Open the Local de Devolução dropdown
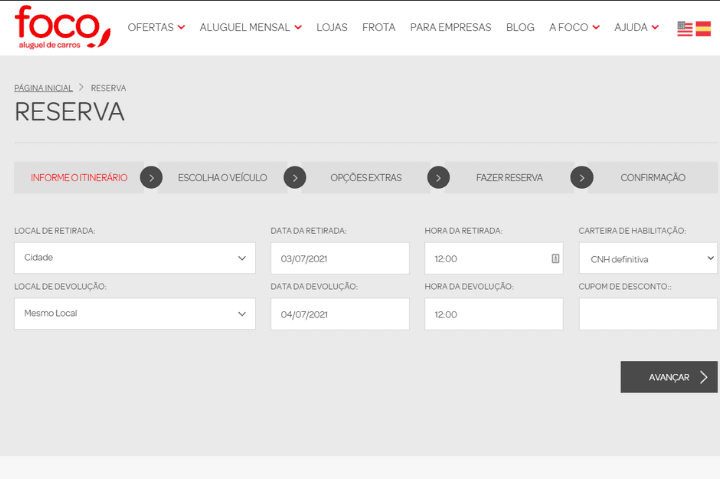720x479 pixels. tap(135, 314)
